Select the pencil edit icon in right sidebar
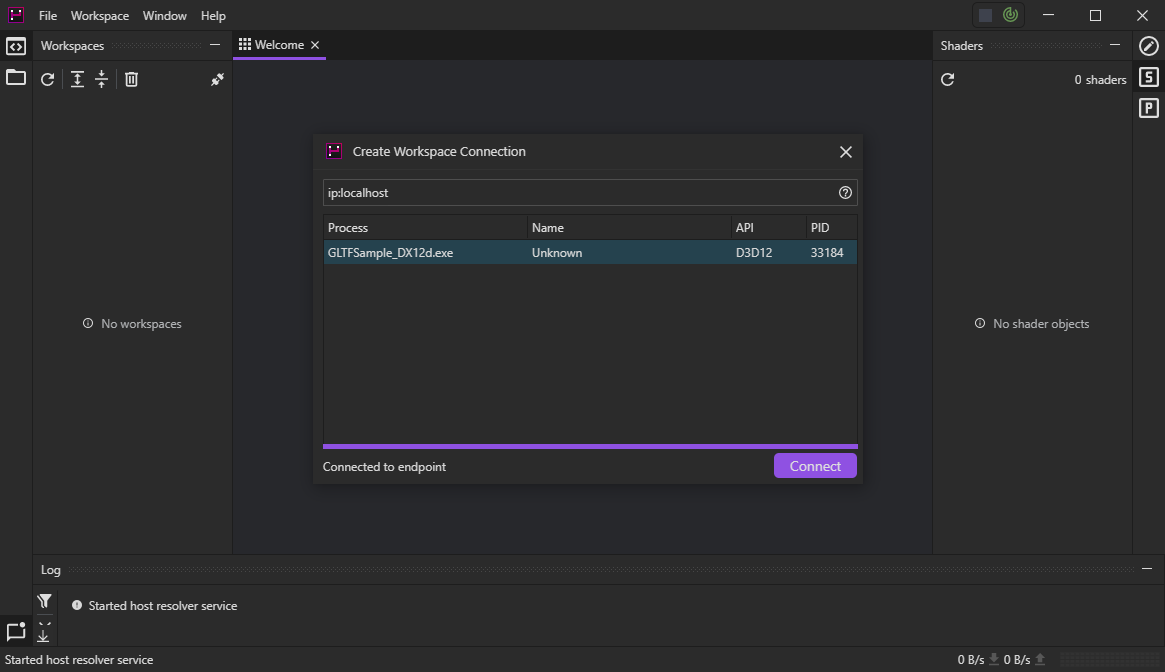Viewport: 1165px width, 672px height. click(1149, 46)
